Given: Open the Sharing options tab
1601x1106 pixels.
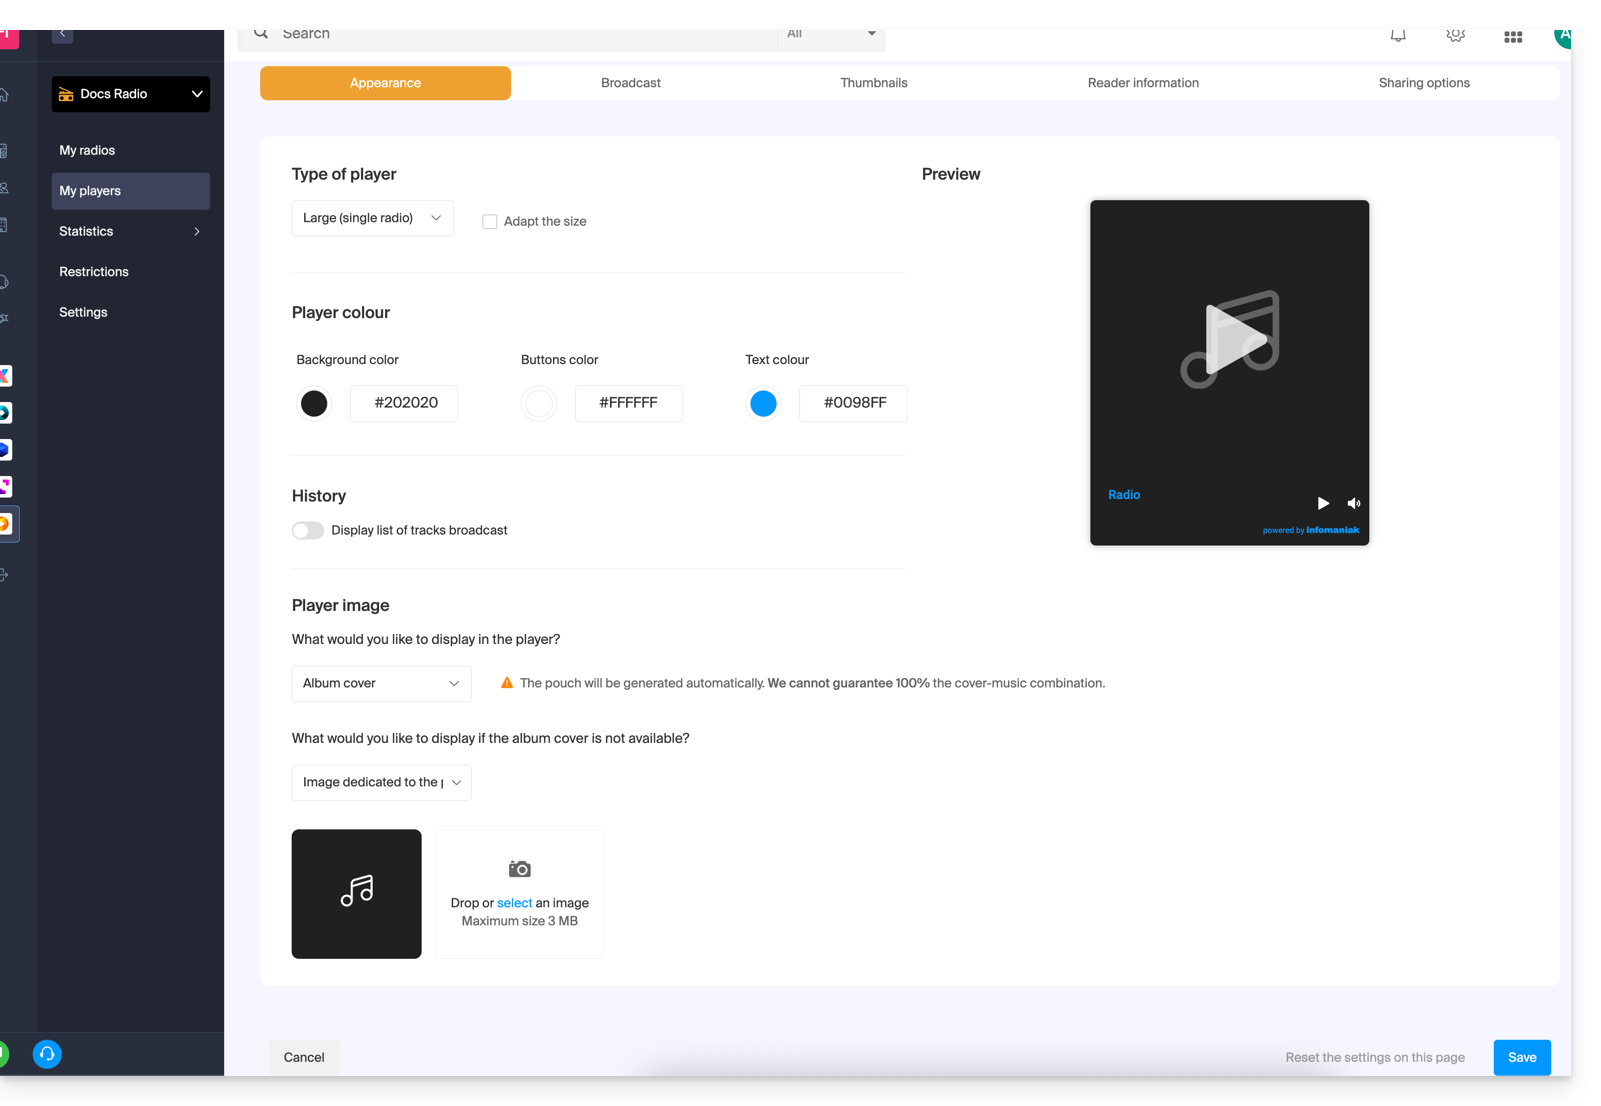Looking at the screenshot, I should 1423,83.
